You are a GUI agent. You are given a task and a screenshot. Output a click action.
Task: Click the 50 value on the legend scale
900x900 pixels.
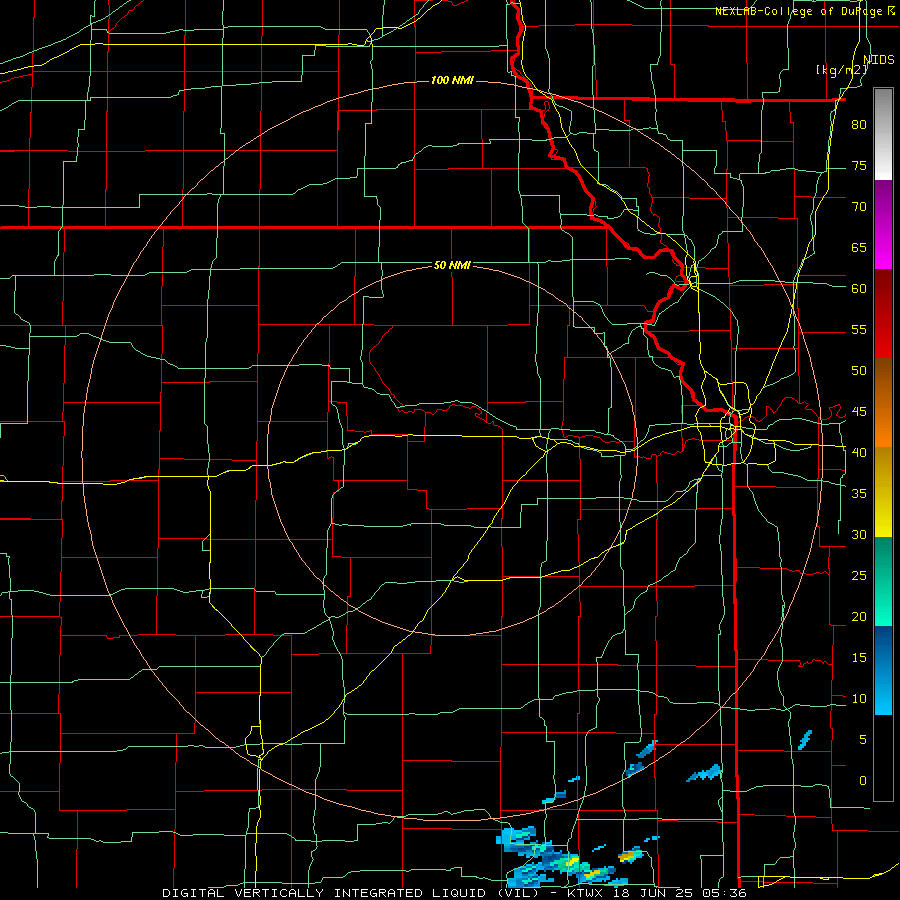[x=859, y=370]
